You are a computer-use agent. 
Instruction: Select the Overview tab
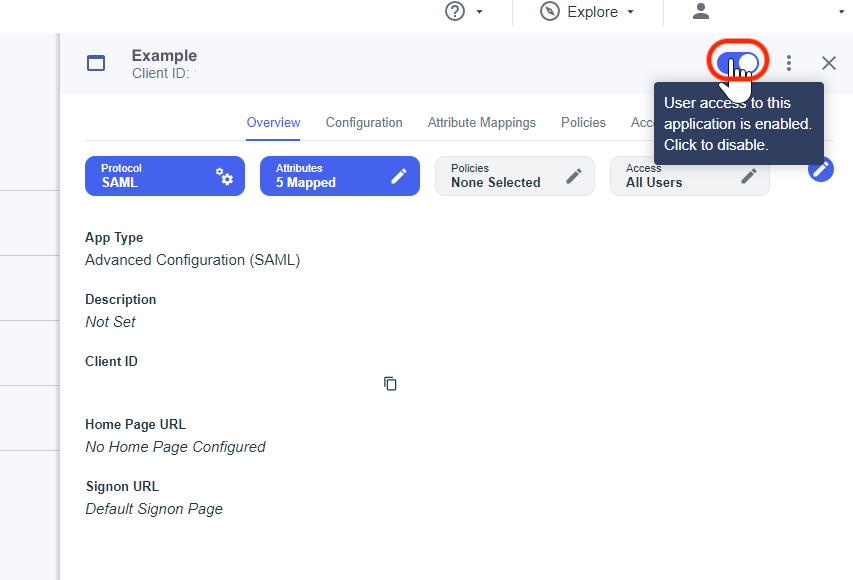[273, 122]
